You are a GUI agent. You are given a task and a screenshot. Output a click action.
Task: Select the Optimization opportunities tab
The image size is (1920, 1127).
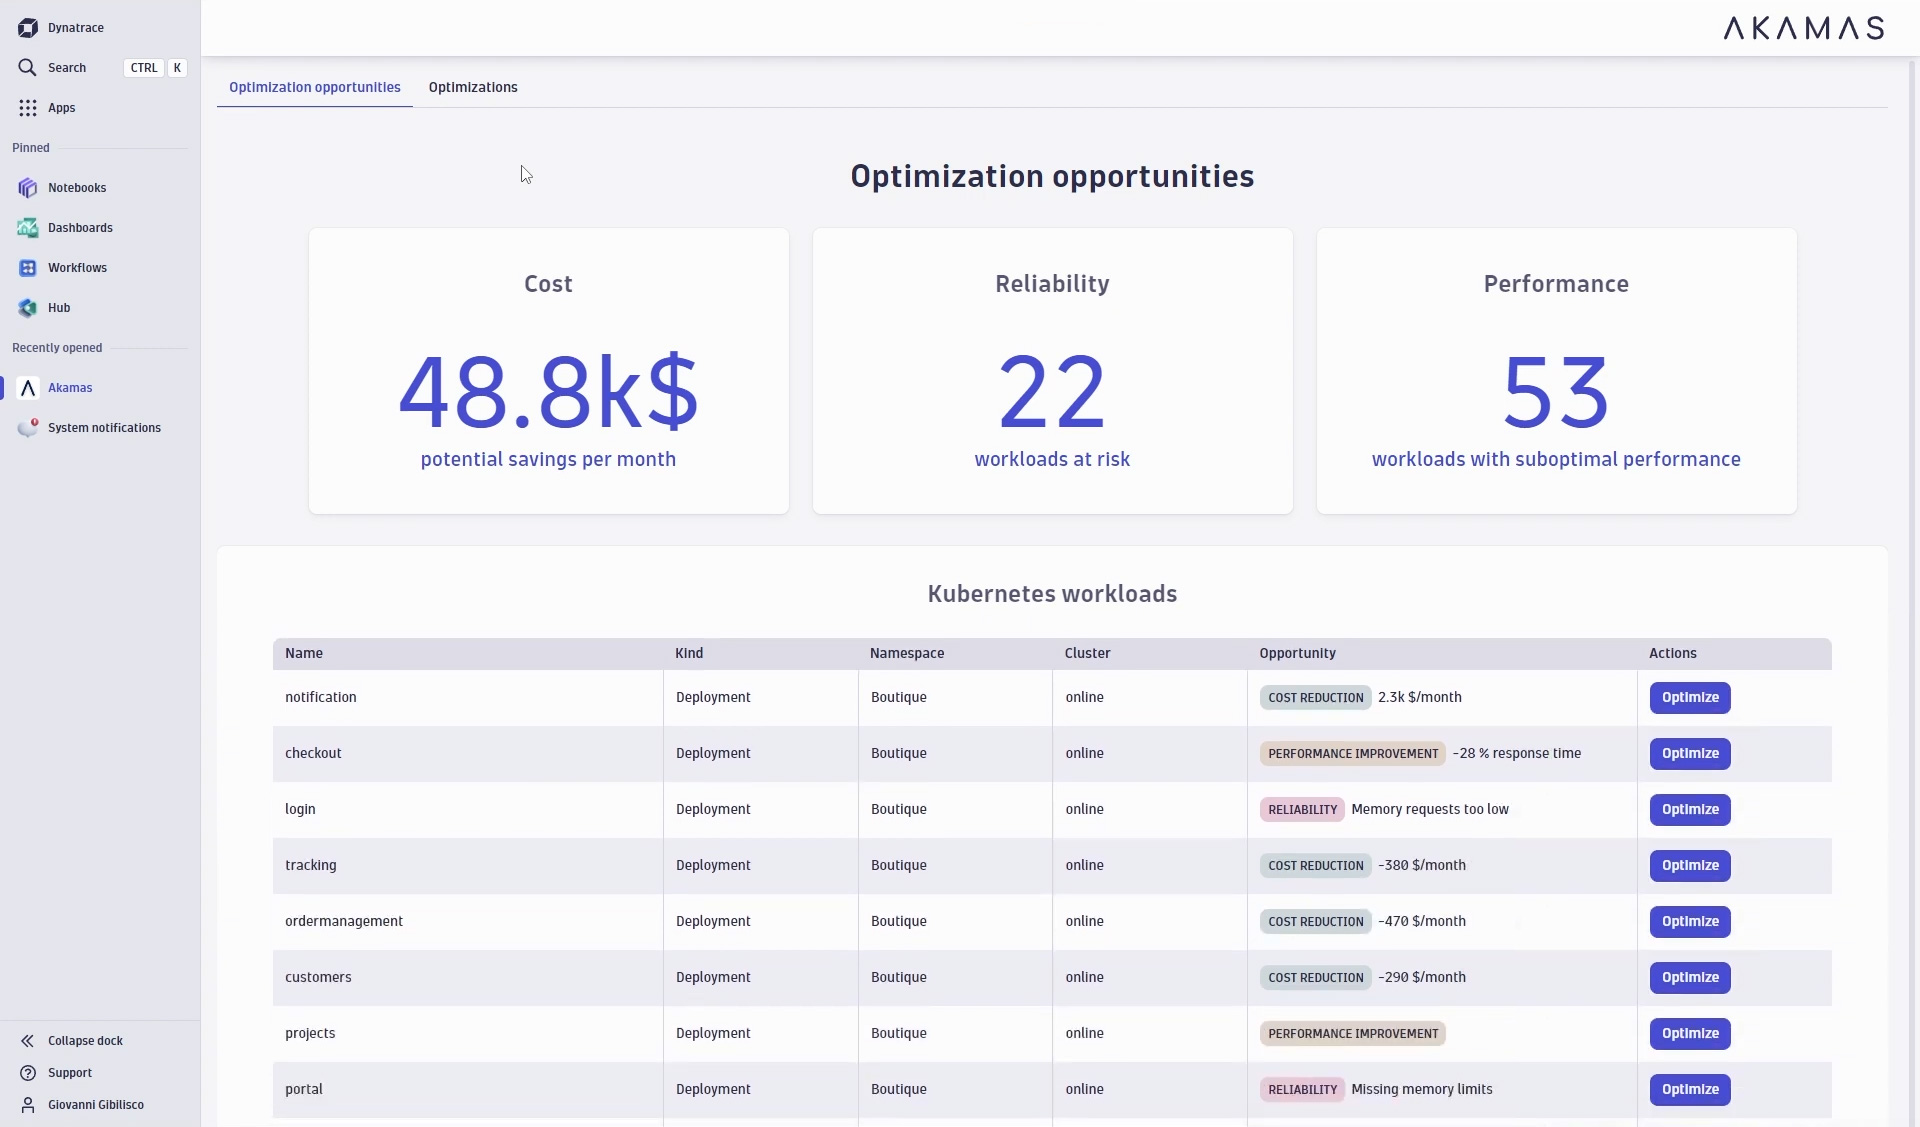tap(314, 87)
